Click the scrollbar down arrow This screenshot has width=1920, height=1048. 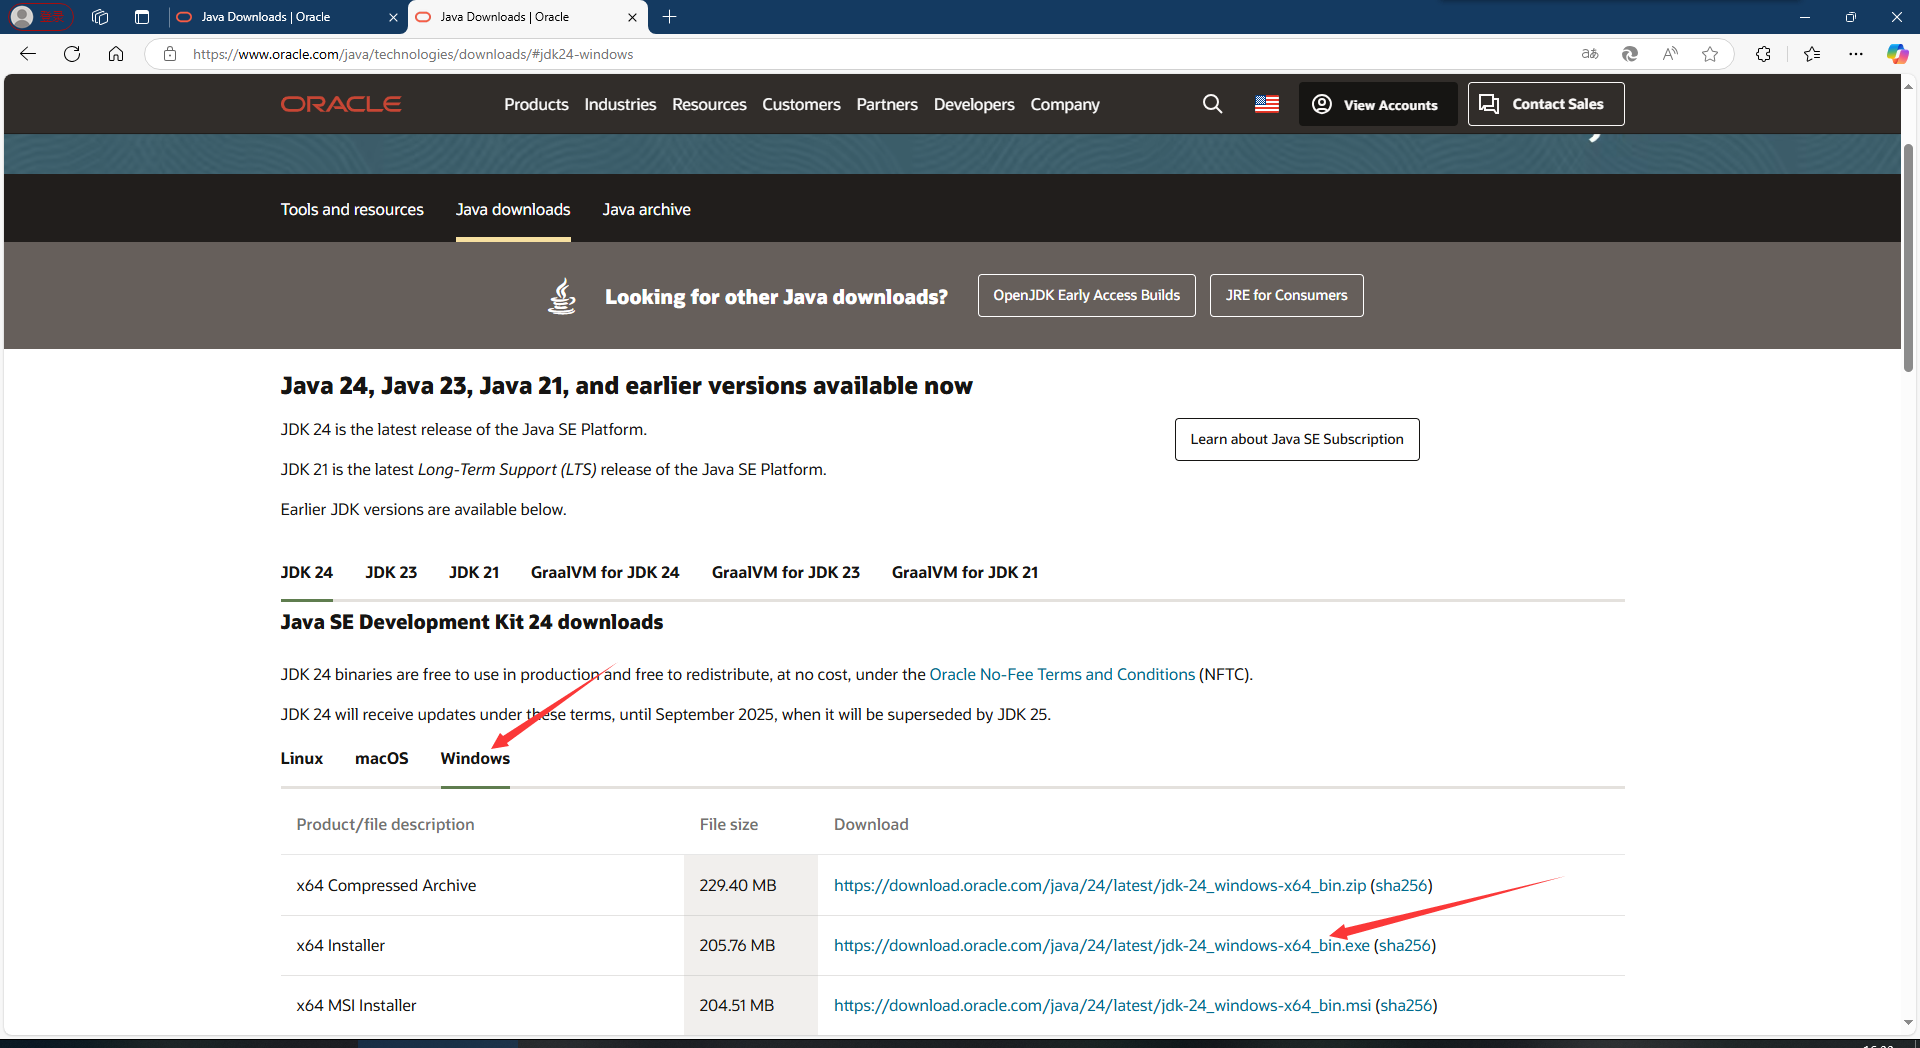point(1908,1022)
